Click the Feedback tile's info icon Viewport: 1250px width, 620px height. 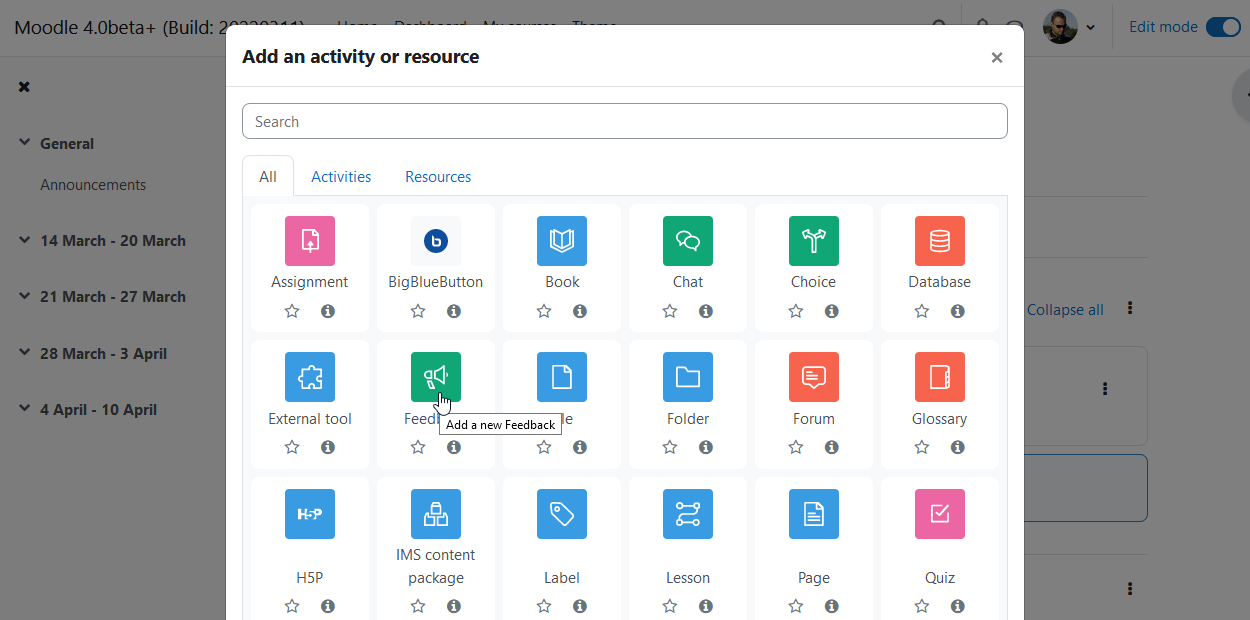click(x=454, y=447)
